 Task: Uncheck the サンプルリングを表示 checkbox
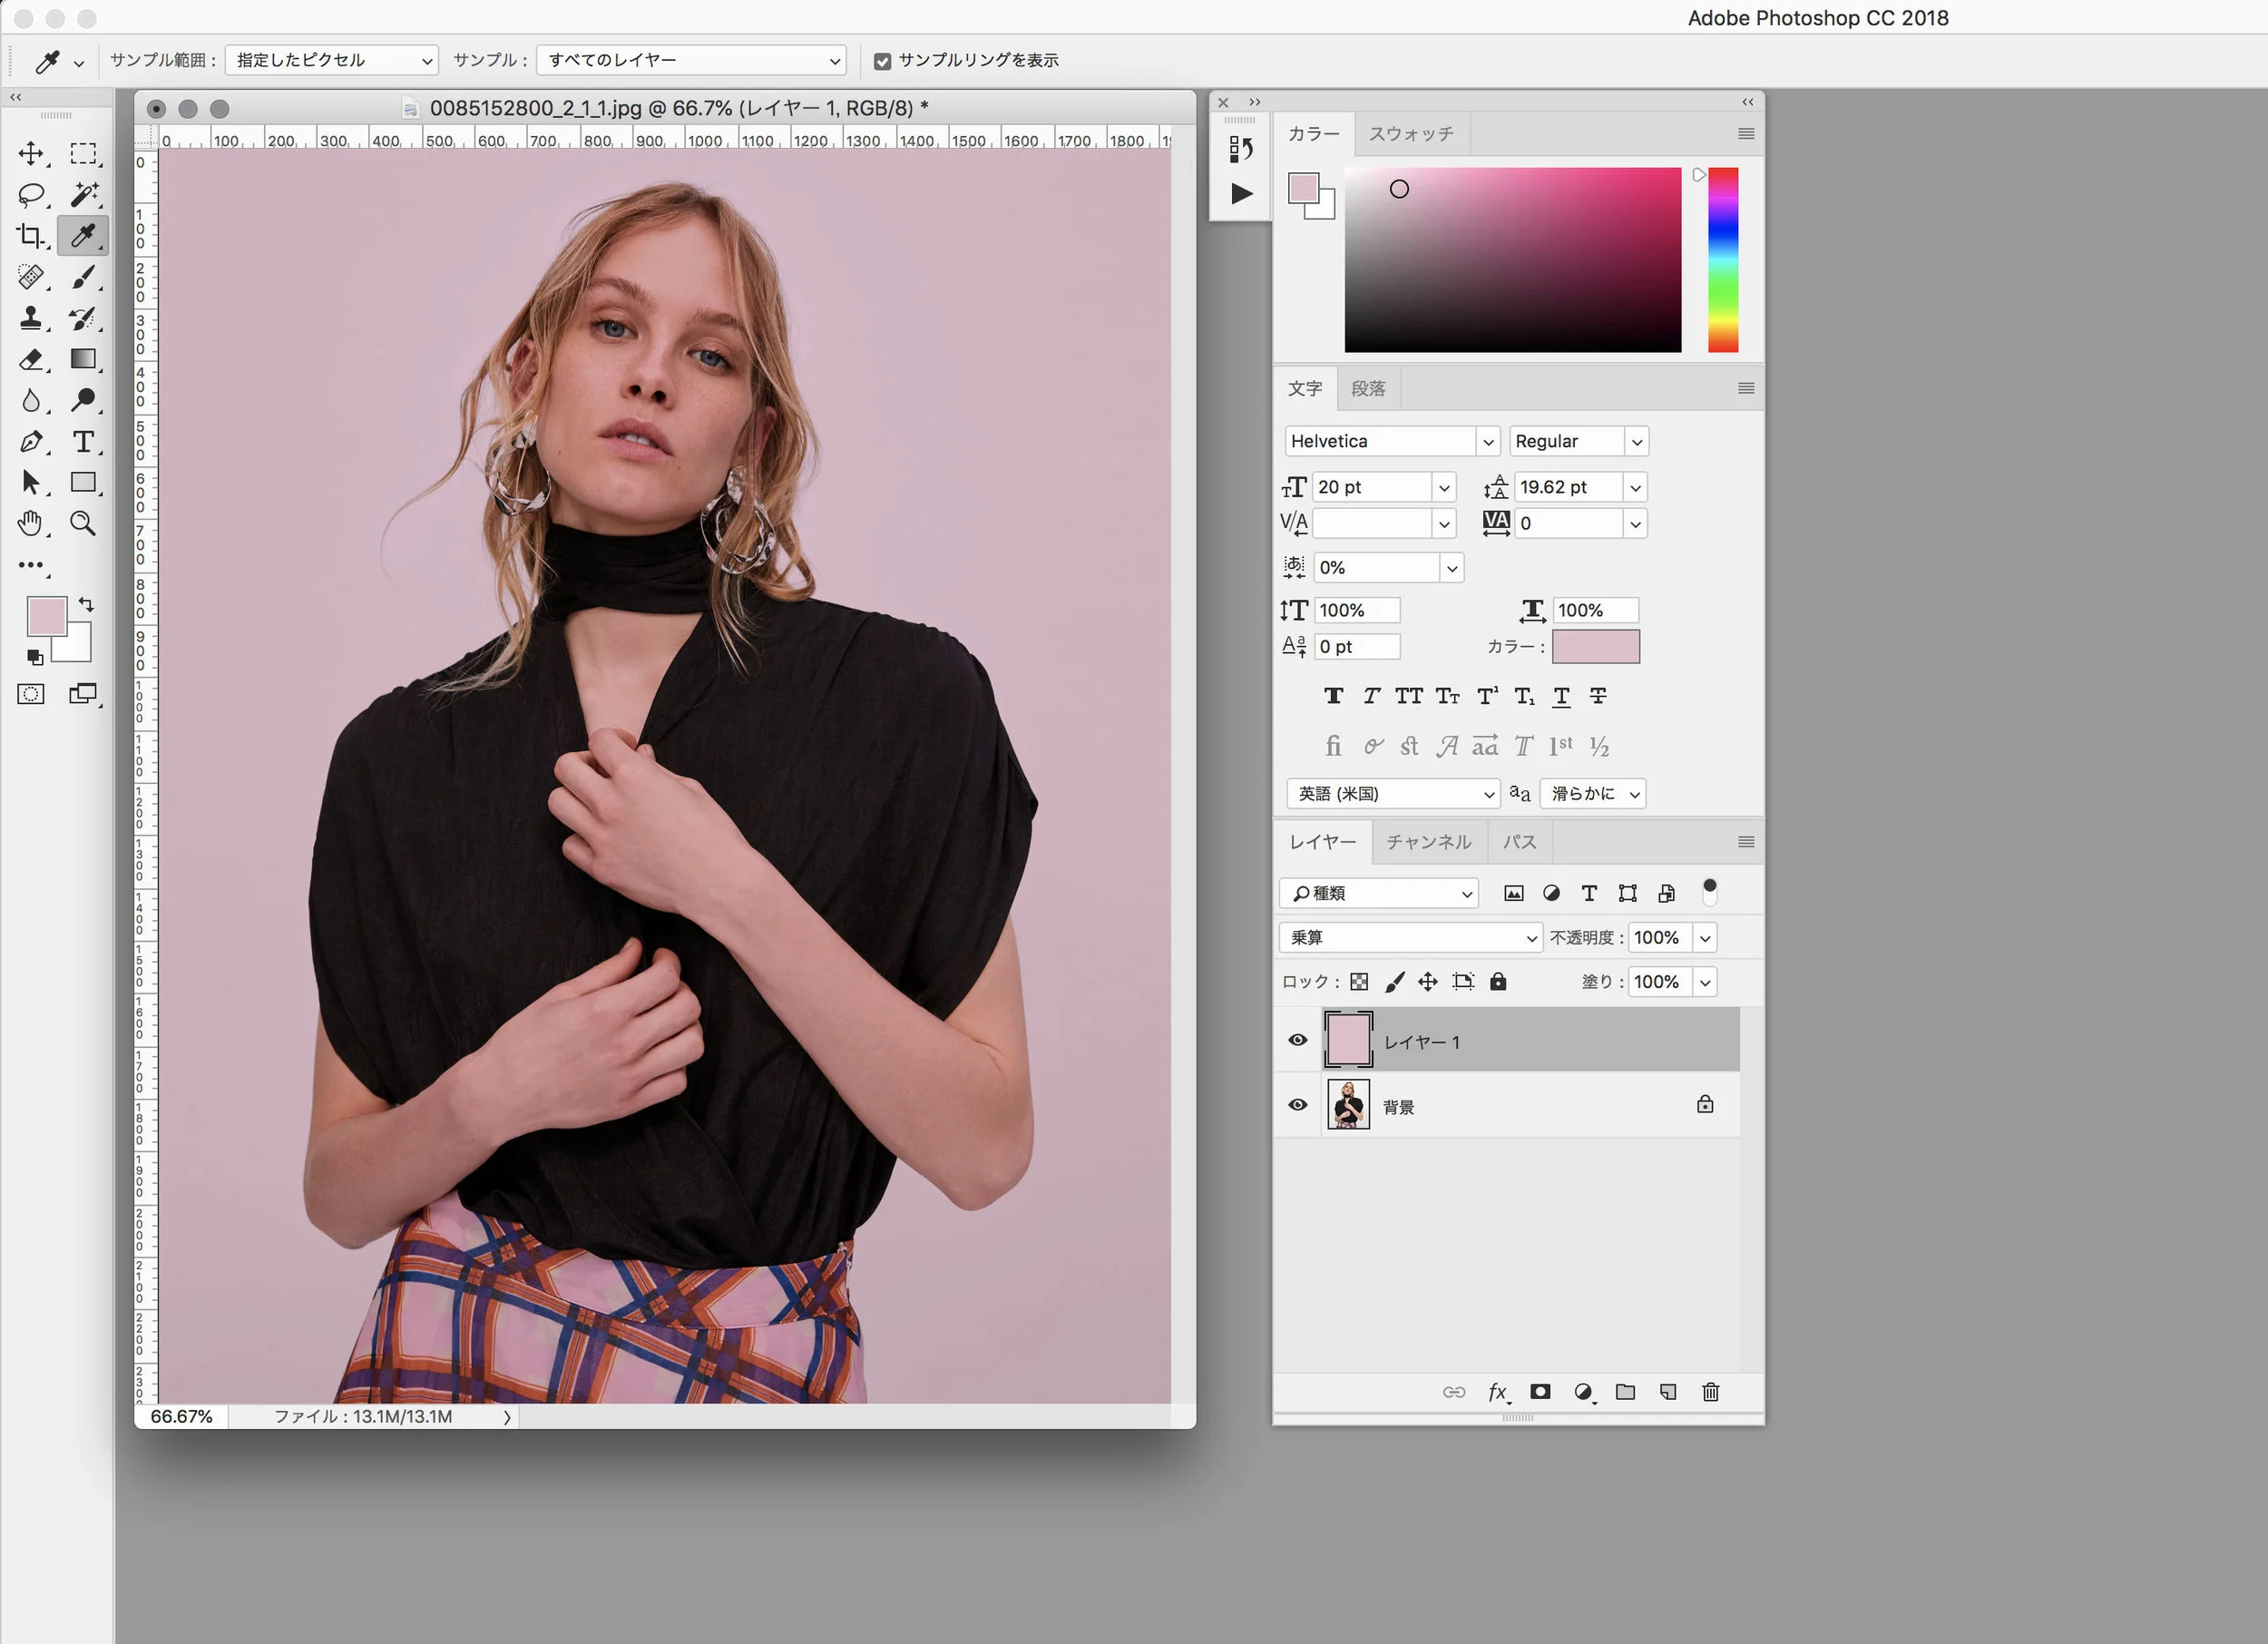(x=882, y=61)
